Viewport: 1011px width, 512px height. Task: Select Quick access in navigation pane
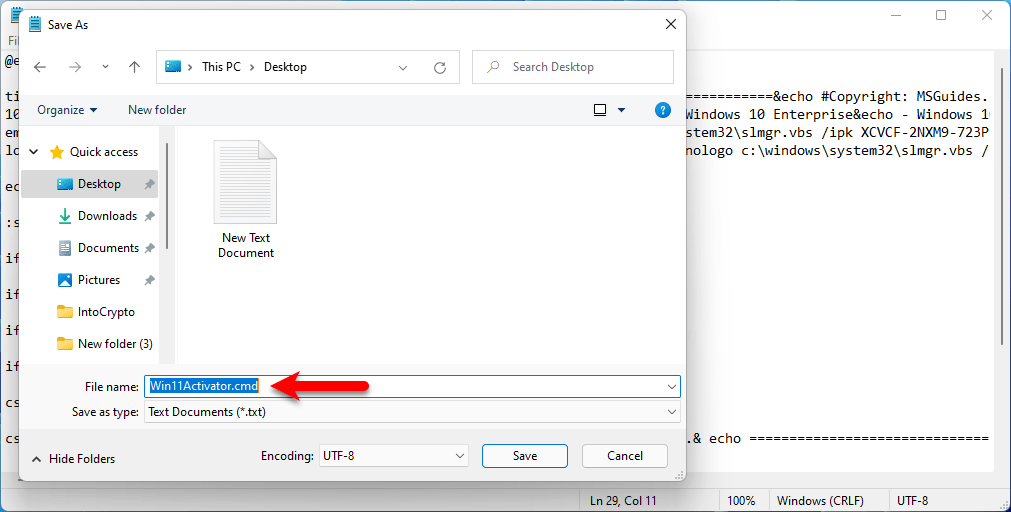pyautogui.click(x=94, y=152)
